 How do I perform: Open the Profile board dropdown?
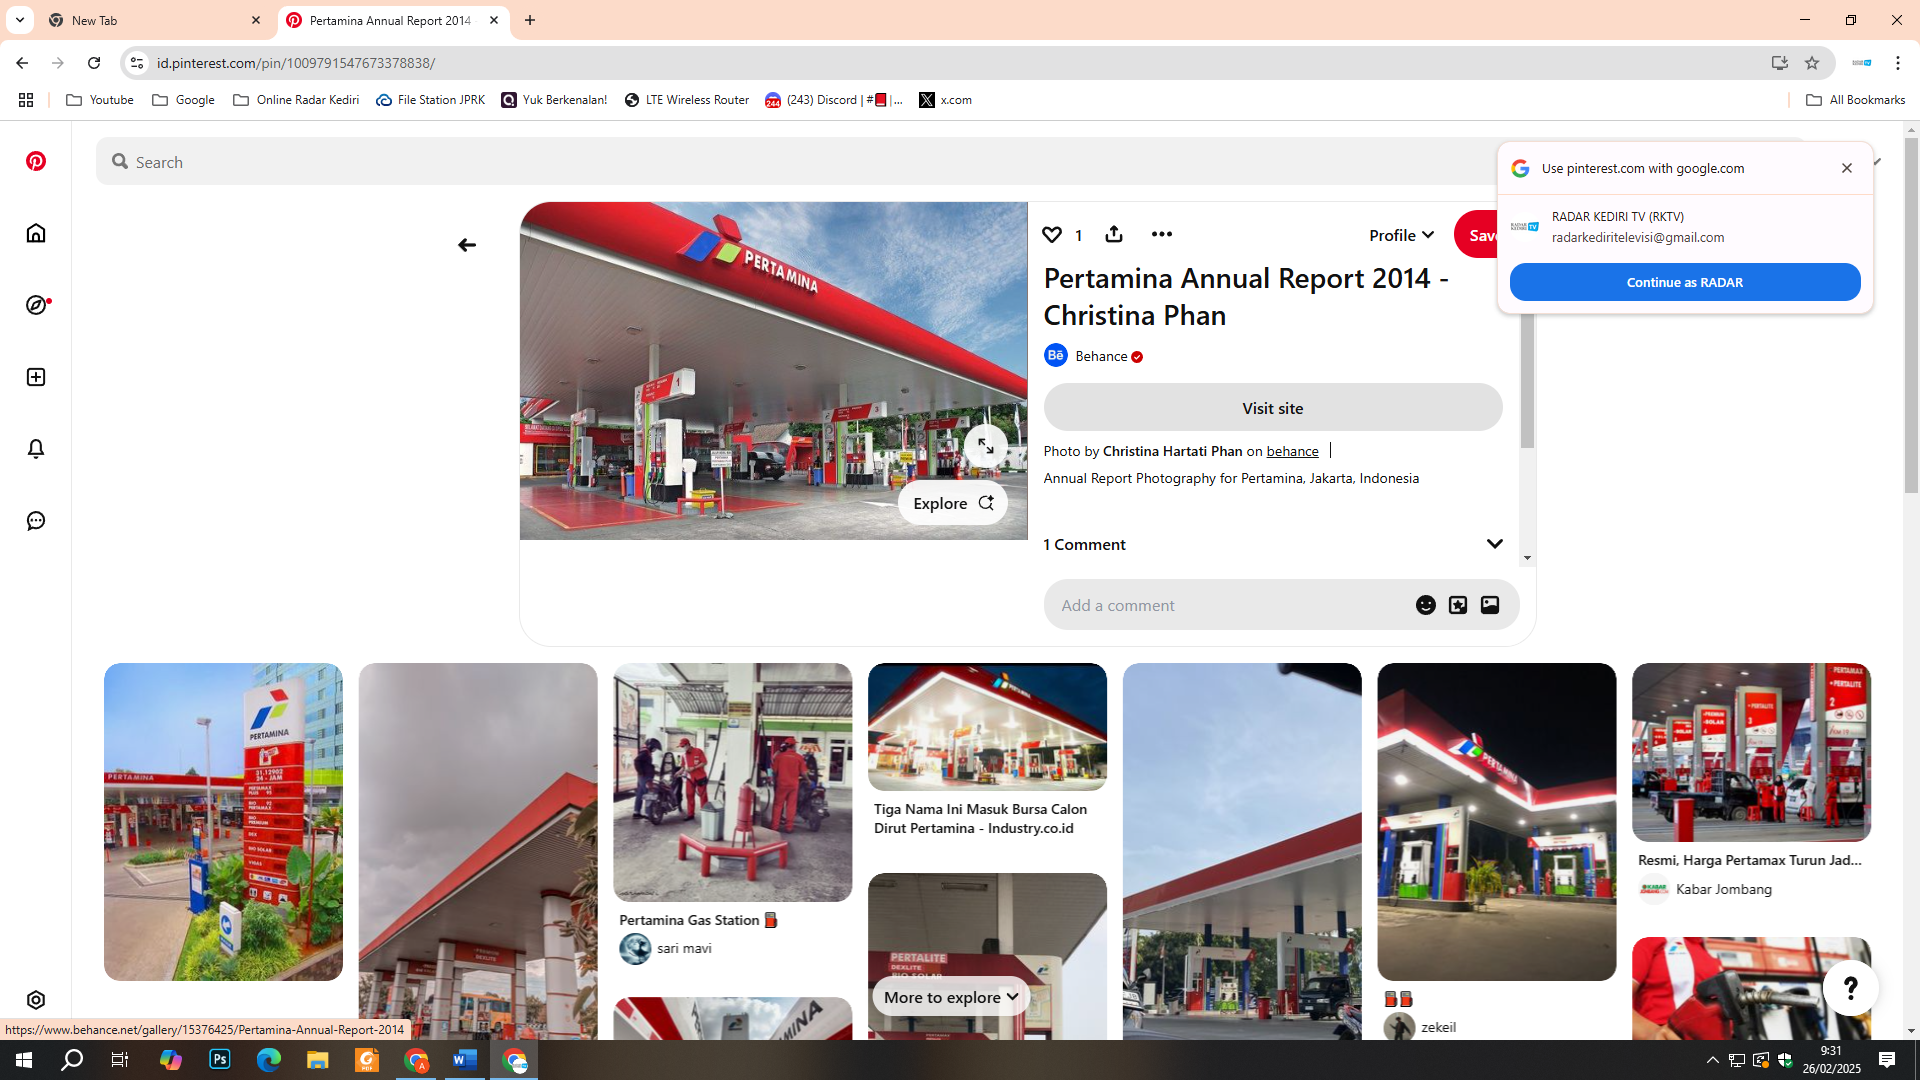[x=1401, y=235]
